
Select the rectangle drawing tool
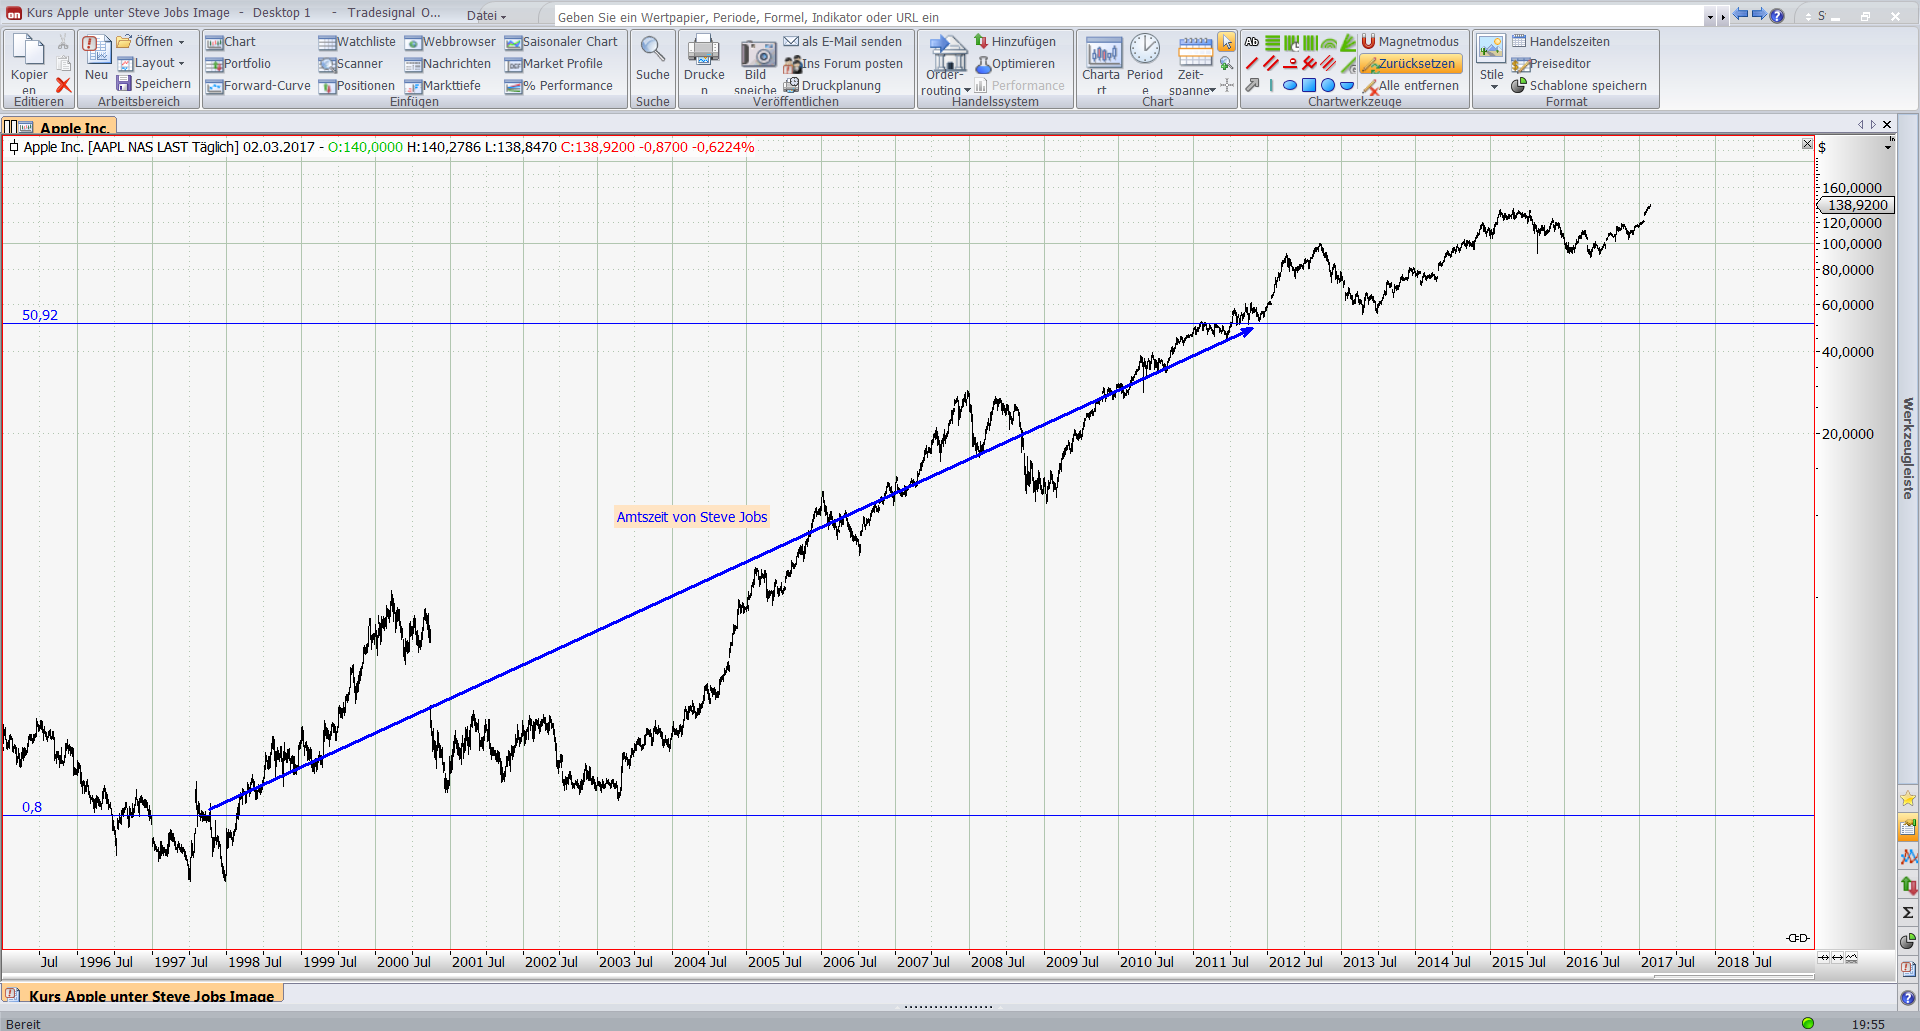point(1309,86)
